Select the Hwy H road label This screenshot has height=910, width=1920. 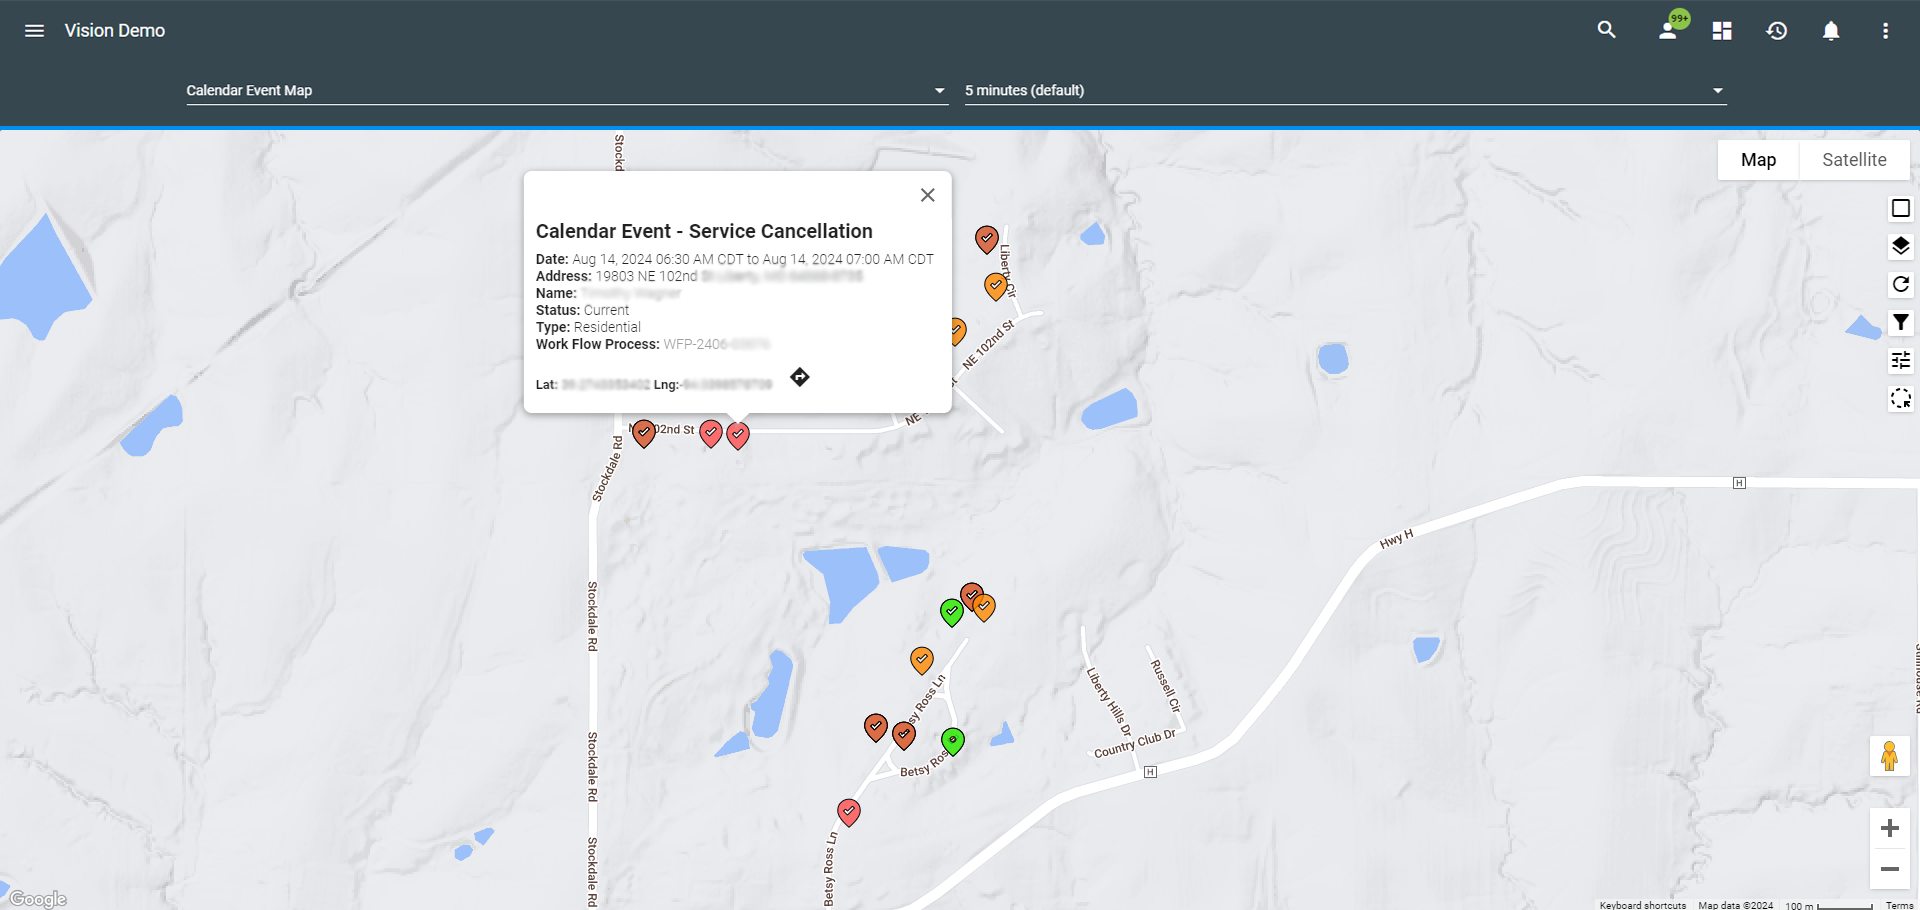click(1396, 539)
